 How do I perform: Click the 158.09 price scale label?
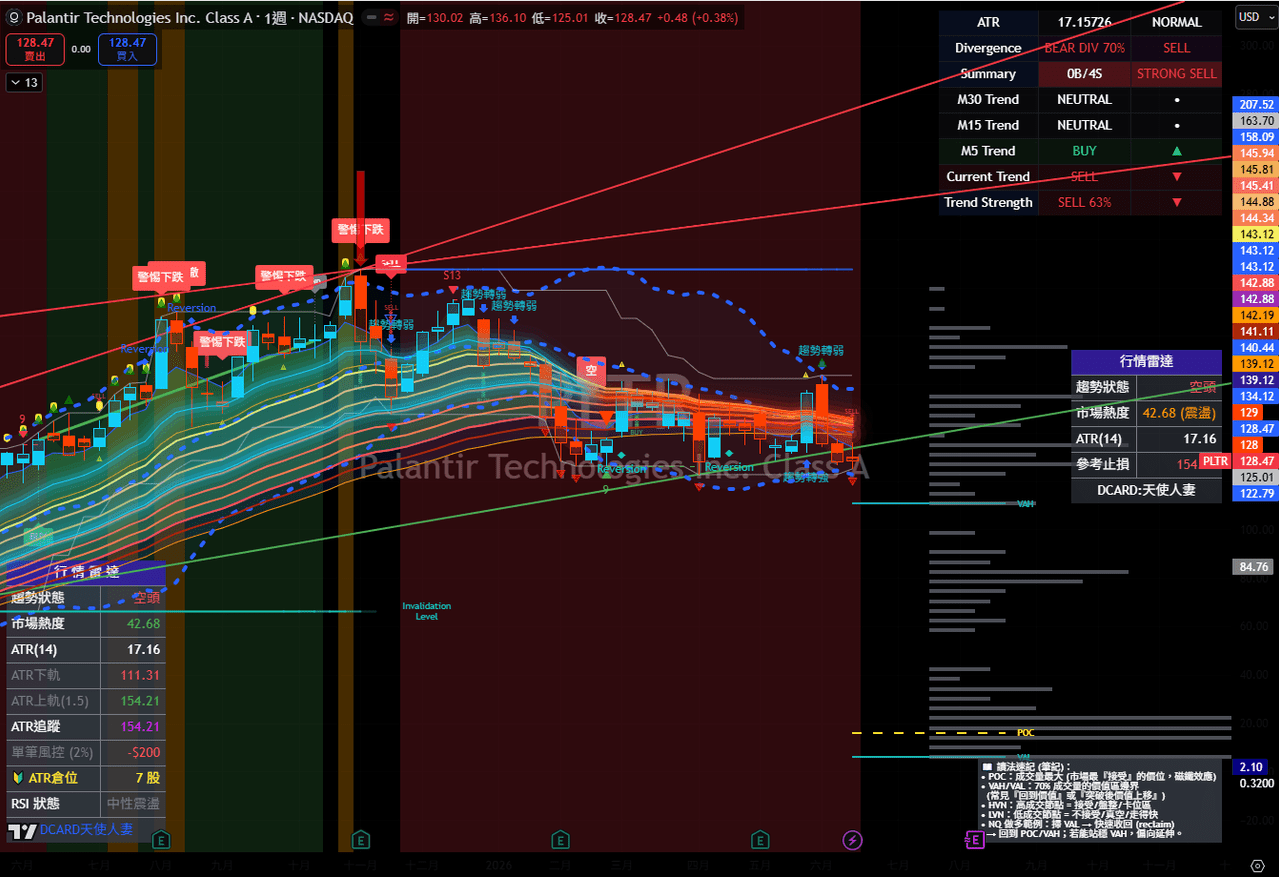coord(1256,137)
